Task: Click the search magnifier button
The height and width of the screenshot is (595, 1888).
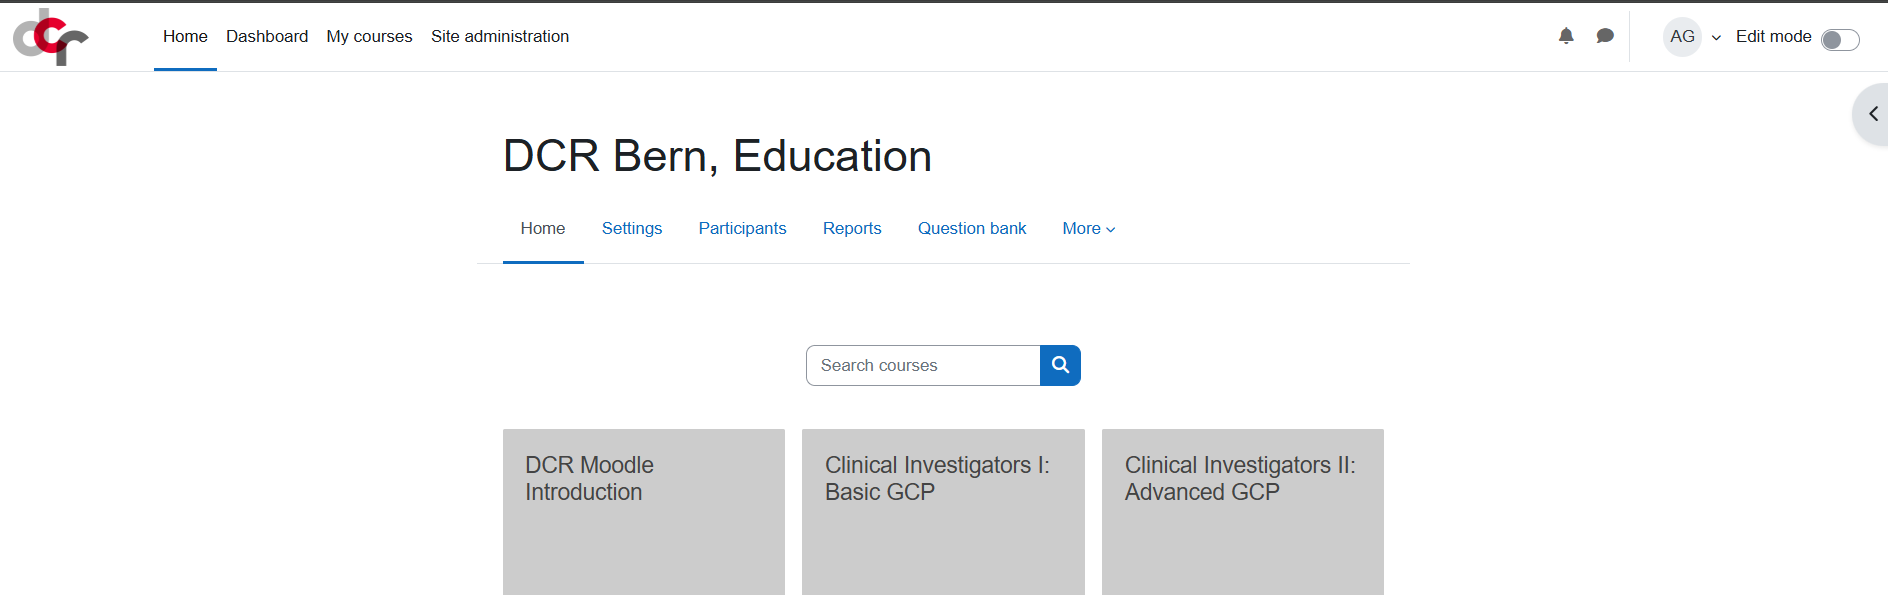Action: (1060, 365)
